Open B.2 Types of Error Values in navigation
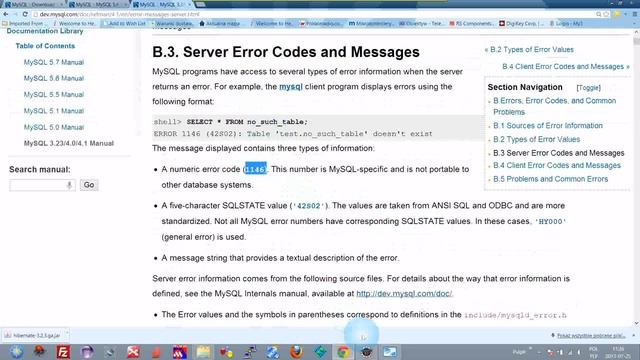Screen dimensions: 640x360 coord(536,140)
